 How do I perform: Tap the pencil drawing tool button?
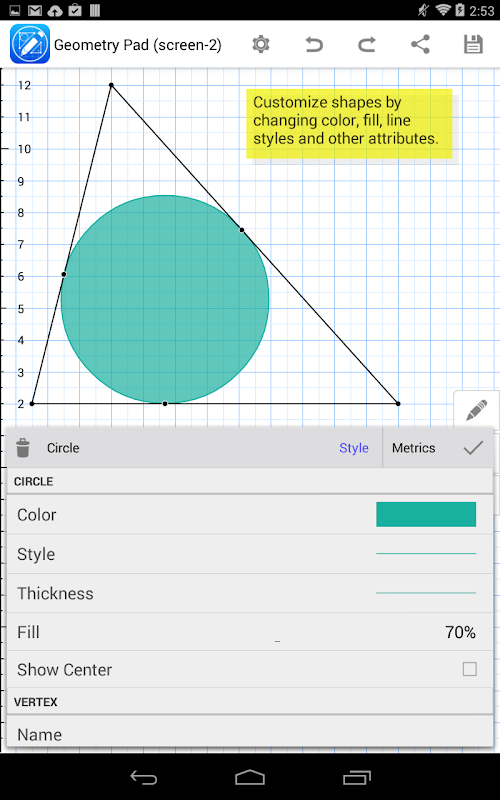(476, 410)
